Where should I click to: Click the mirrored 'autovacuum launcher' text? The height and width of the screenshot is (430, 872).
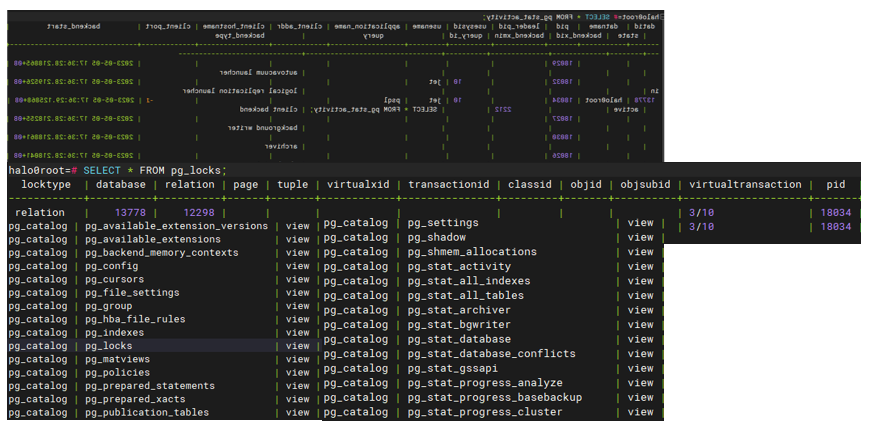click(x=259, y=72)
